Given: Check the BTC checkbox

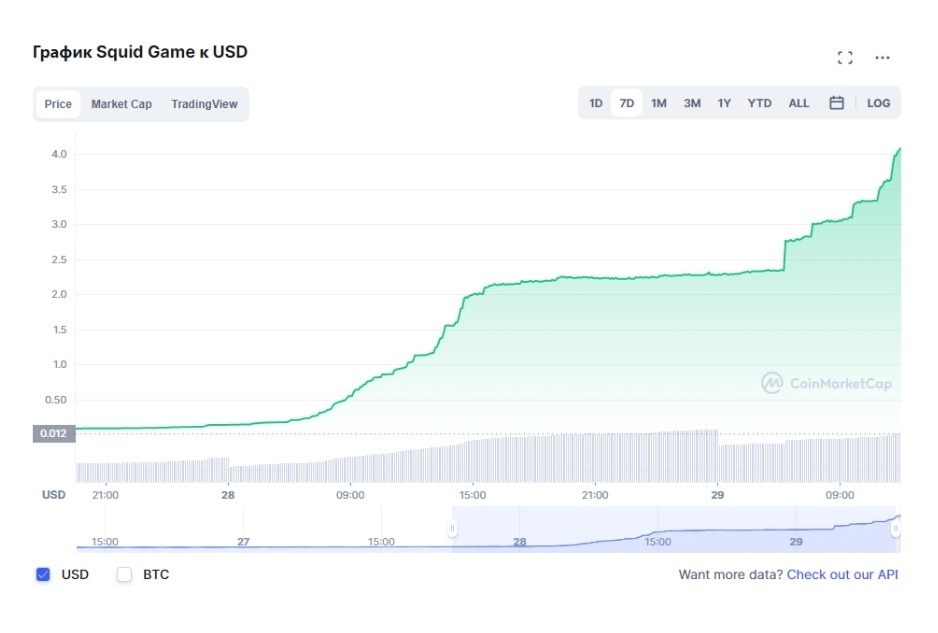Looking at the screenshot, I should point(124,574).
